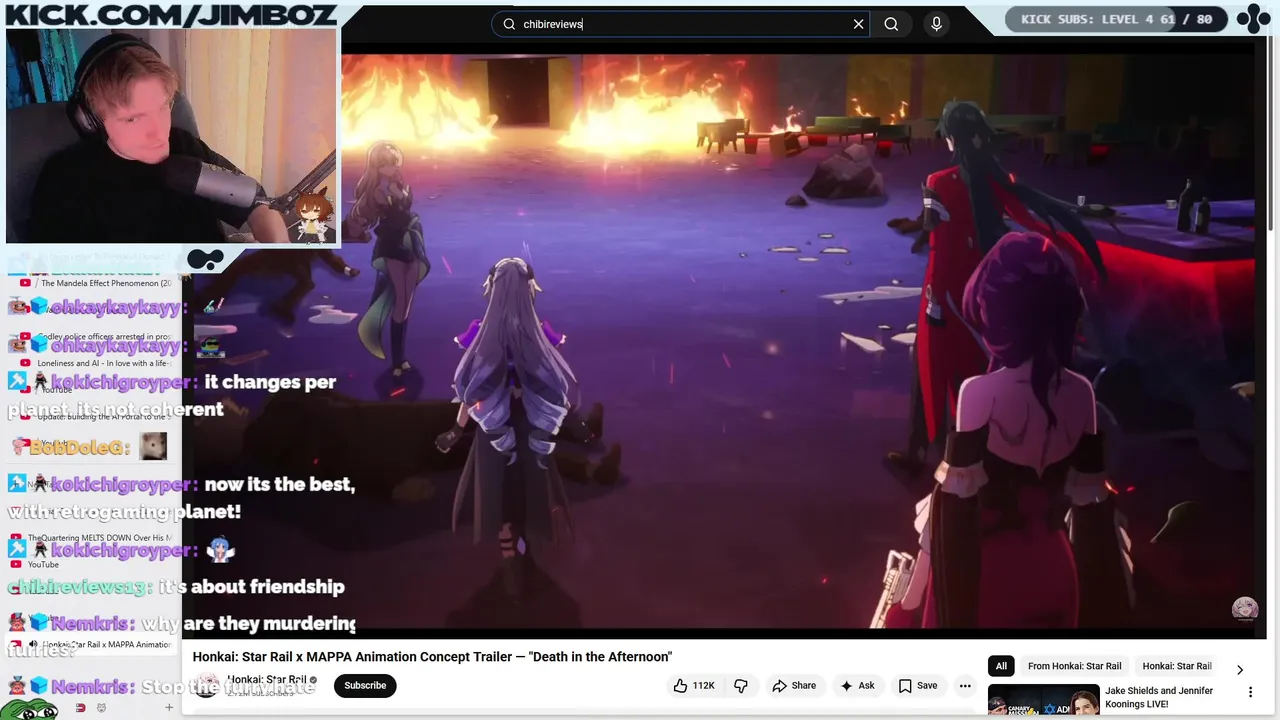
Task: Dislike the Honkai: Star Rail video
Action: tap(741, 685)
